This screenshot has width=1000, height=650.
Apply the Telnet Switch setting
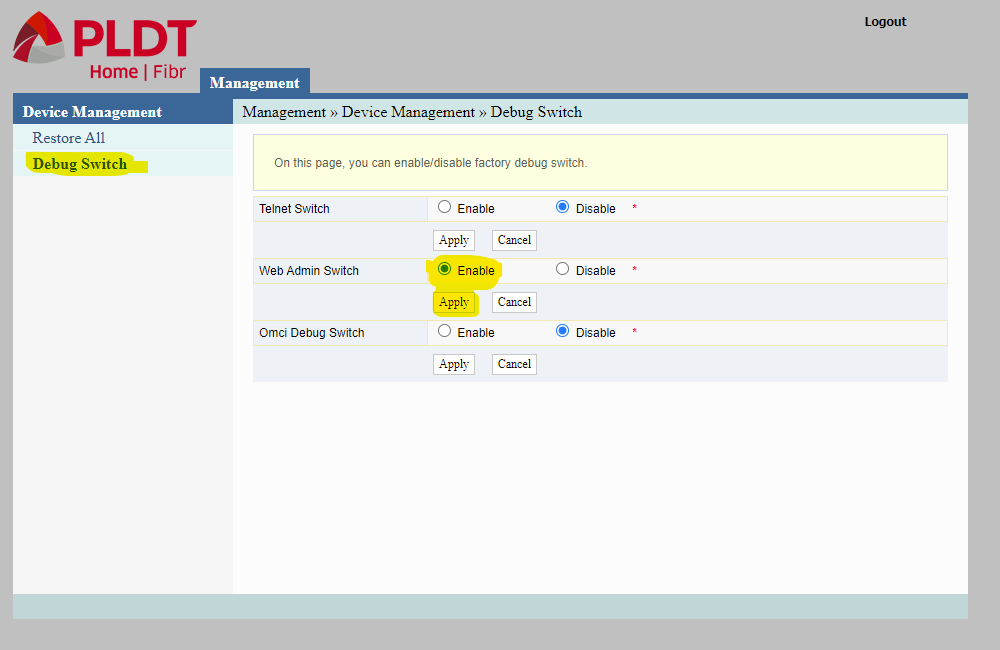[453, 239]
